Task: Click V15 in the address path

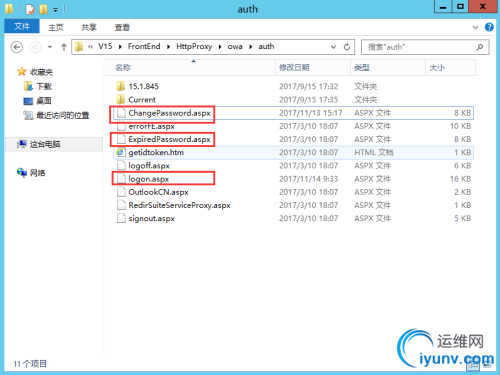Action: pos(105,46)
